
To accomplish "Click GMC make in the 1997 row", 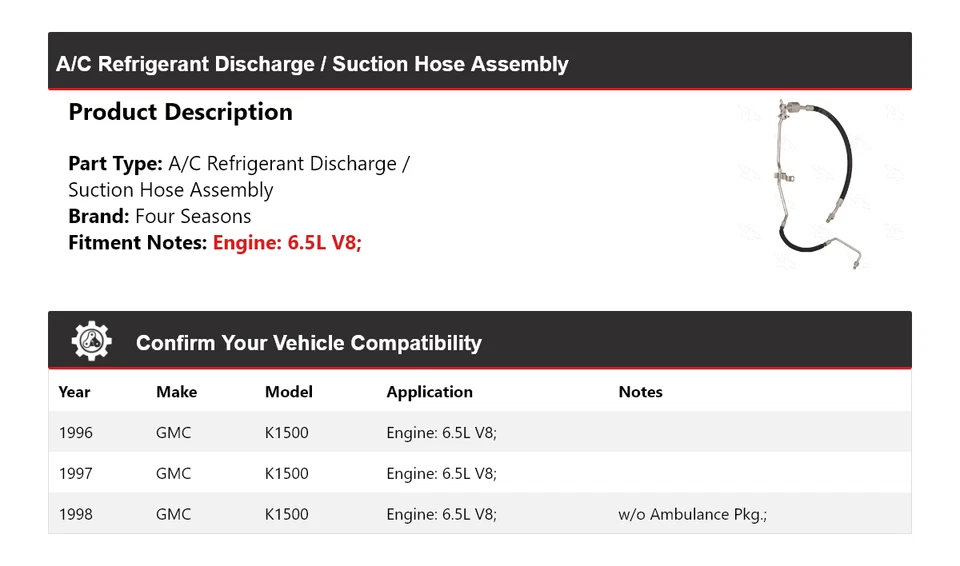I will pyautogui.click(x=173, y=473).
